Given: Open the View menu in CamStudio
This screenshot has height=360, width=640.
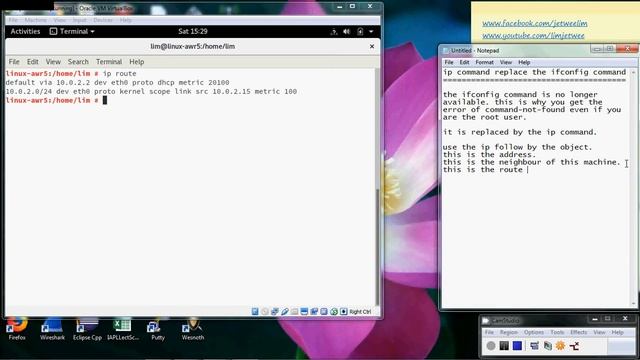Looking at the screenshot, I should coord(599,332).
